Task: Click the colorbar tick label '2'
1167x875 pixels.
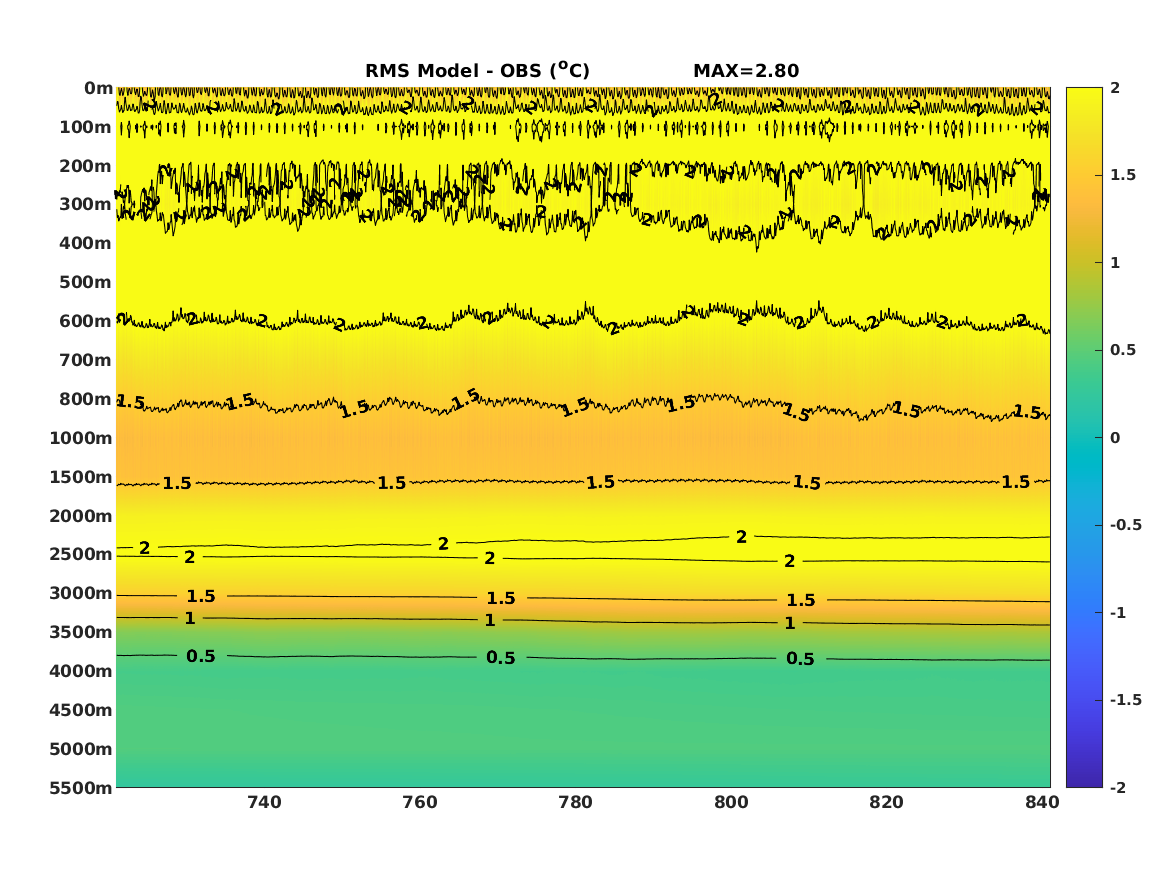Action: click(1115, 88)
